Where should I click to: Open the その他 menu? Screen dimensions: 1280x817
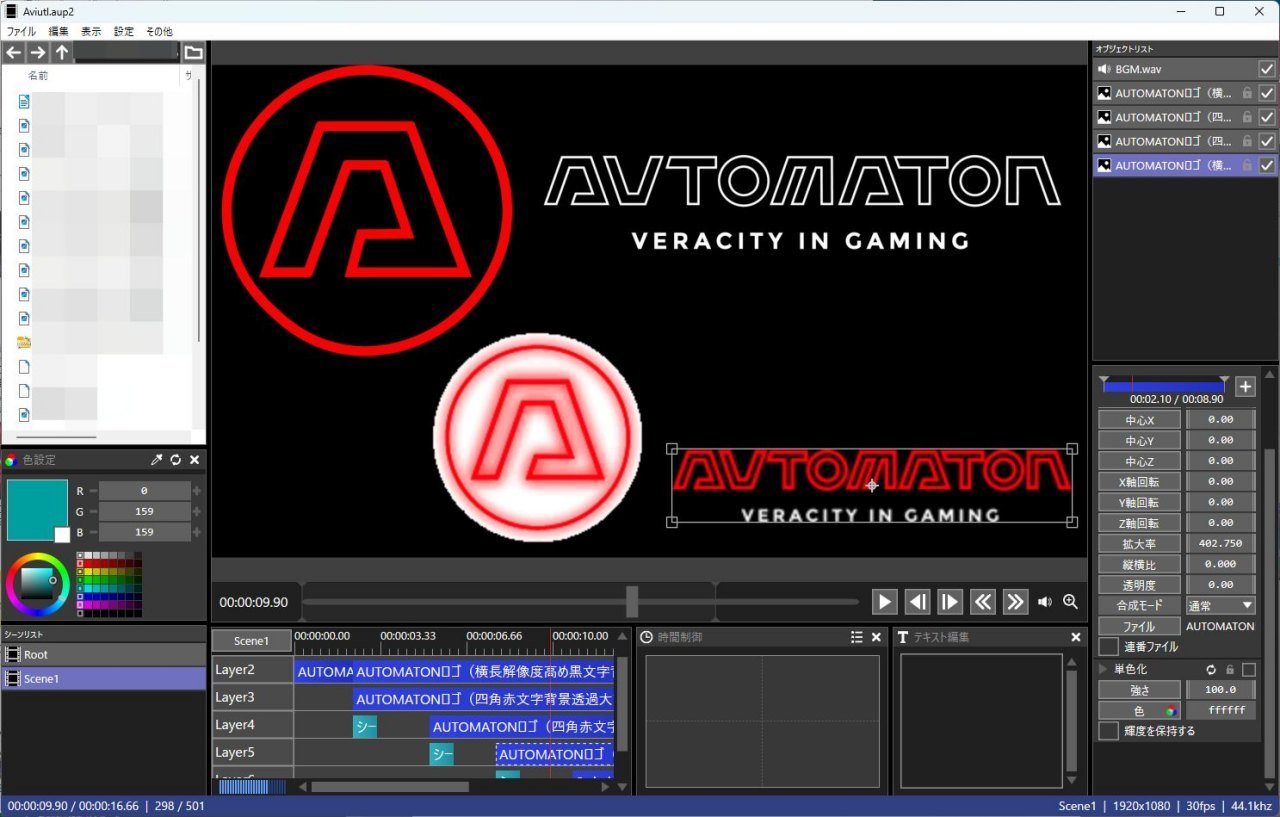[159, 32]
